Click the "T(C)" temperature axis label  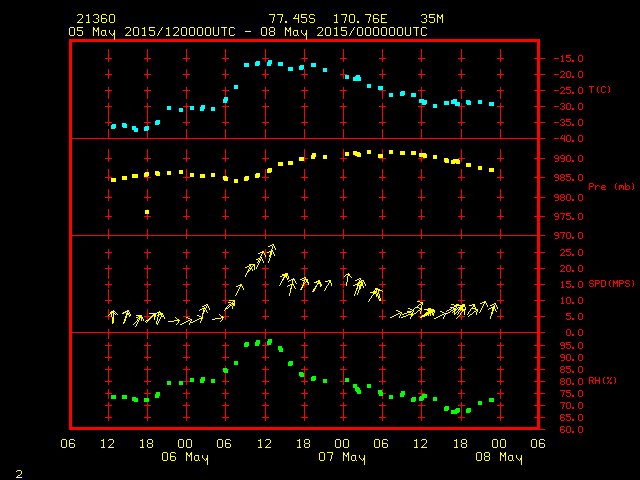(x=600, y=90)
